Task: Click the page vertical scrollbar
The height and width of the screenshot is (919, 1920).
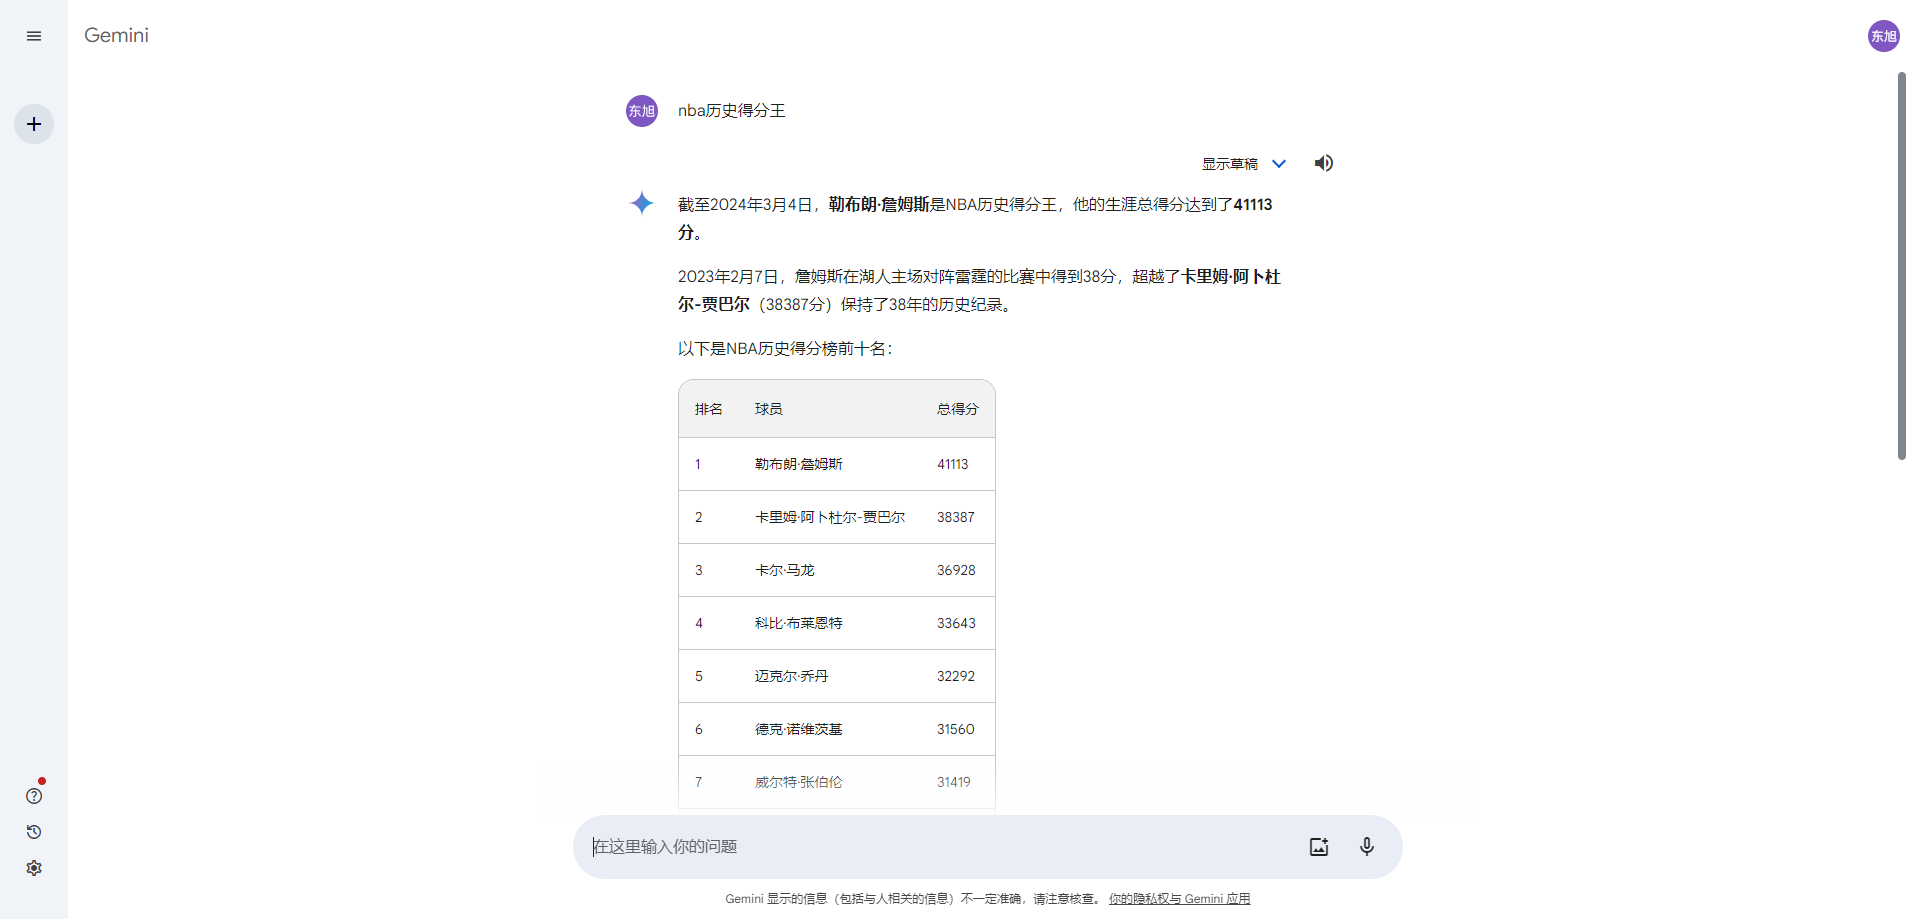Action: (1902, 265)
